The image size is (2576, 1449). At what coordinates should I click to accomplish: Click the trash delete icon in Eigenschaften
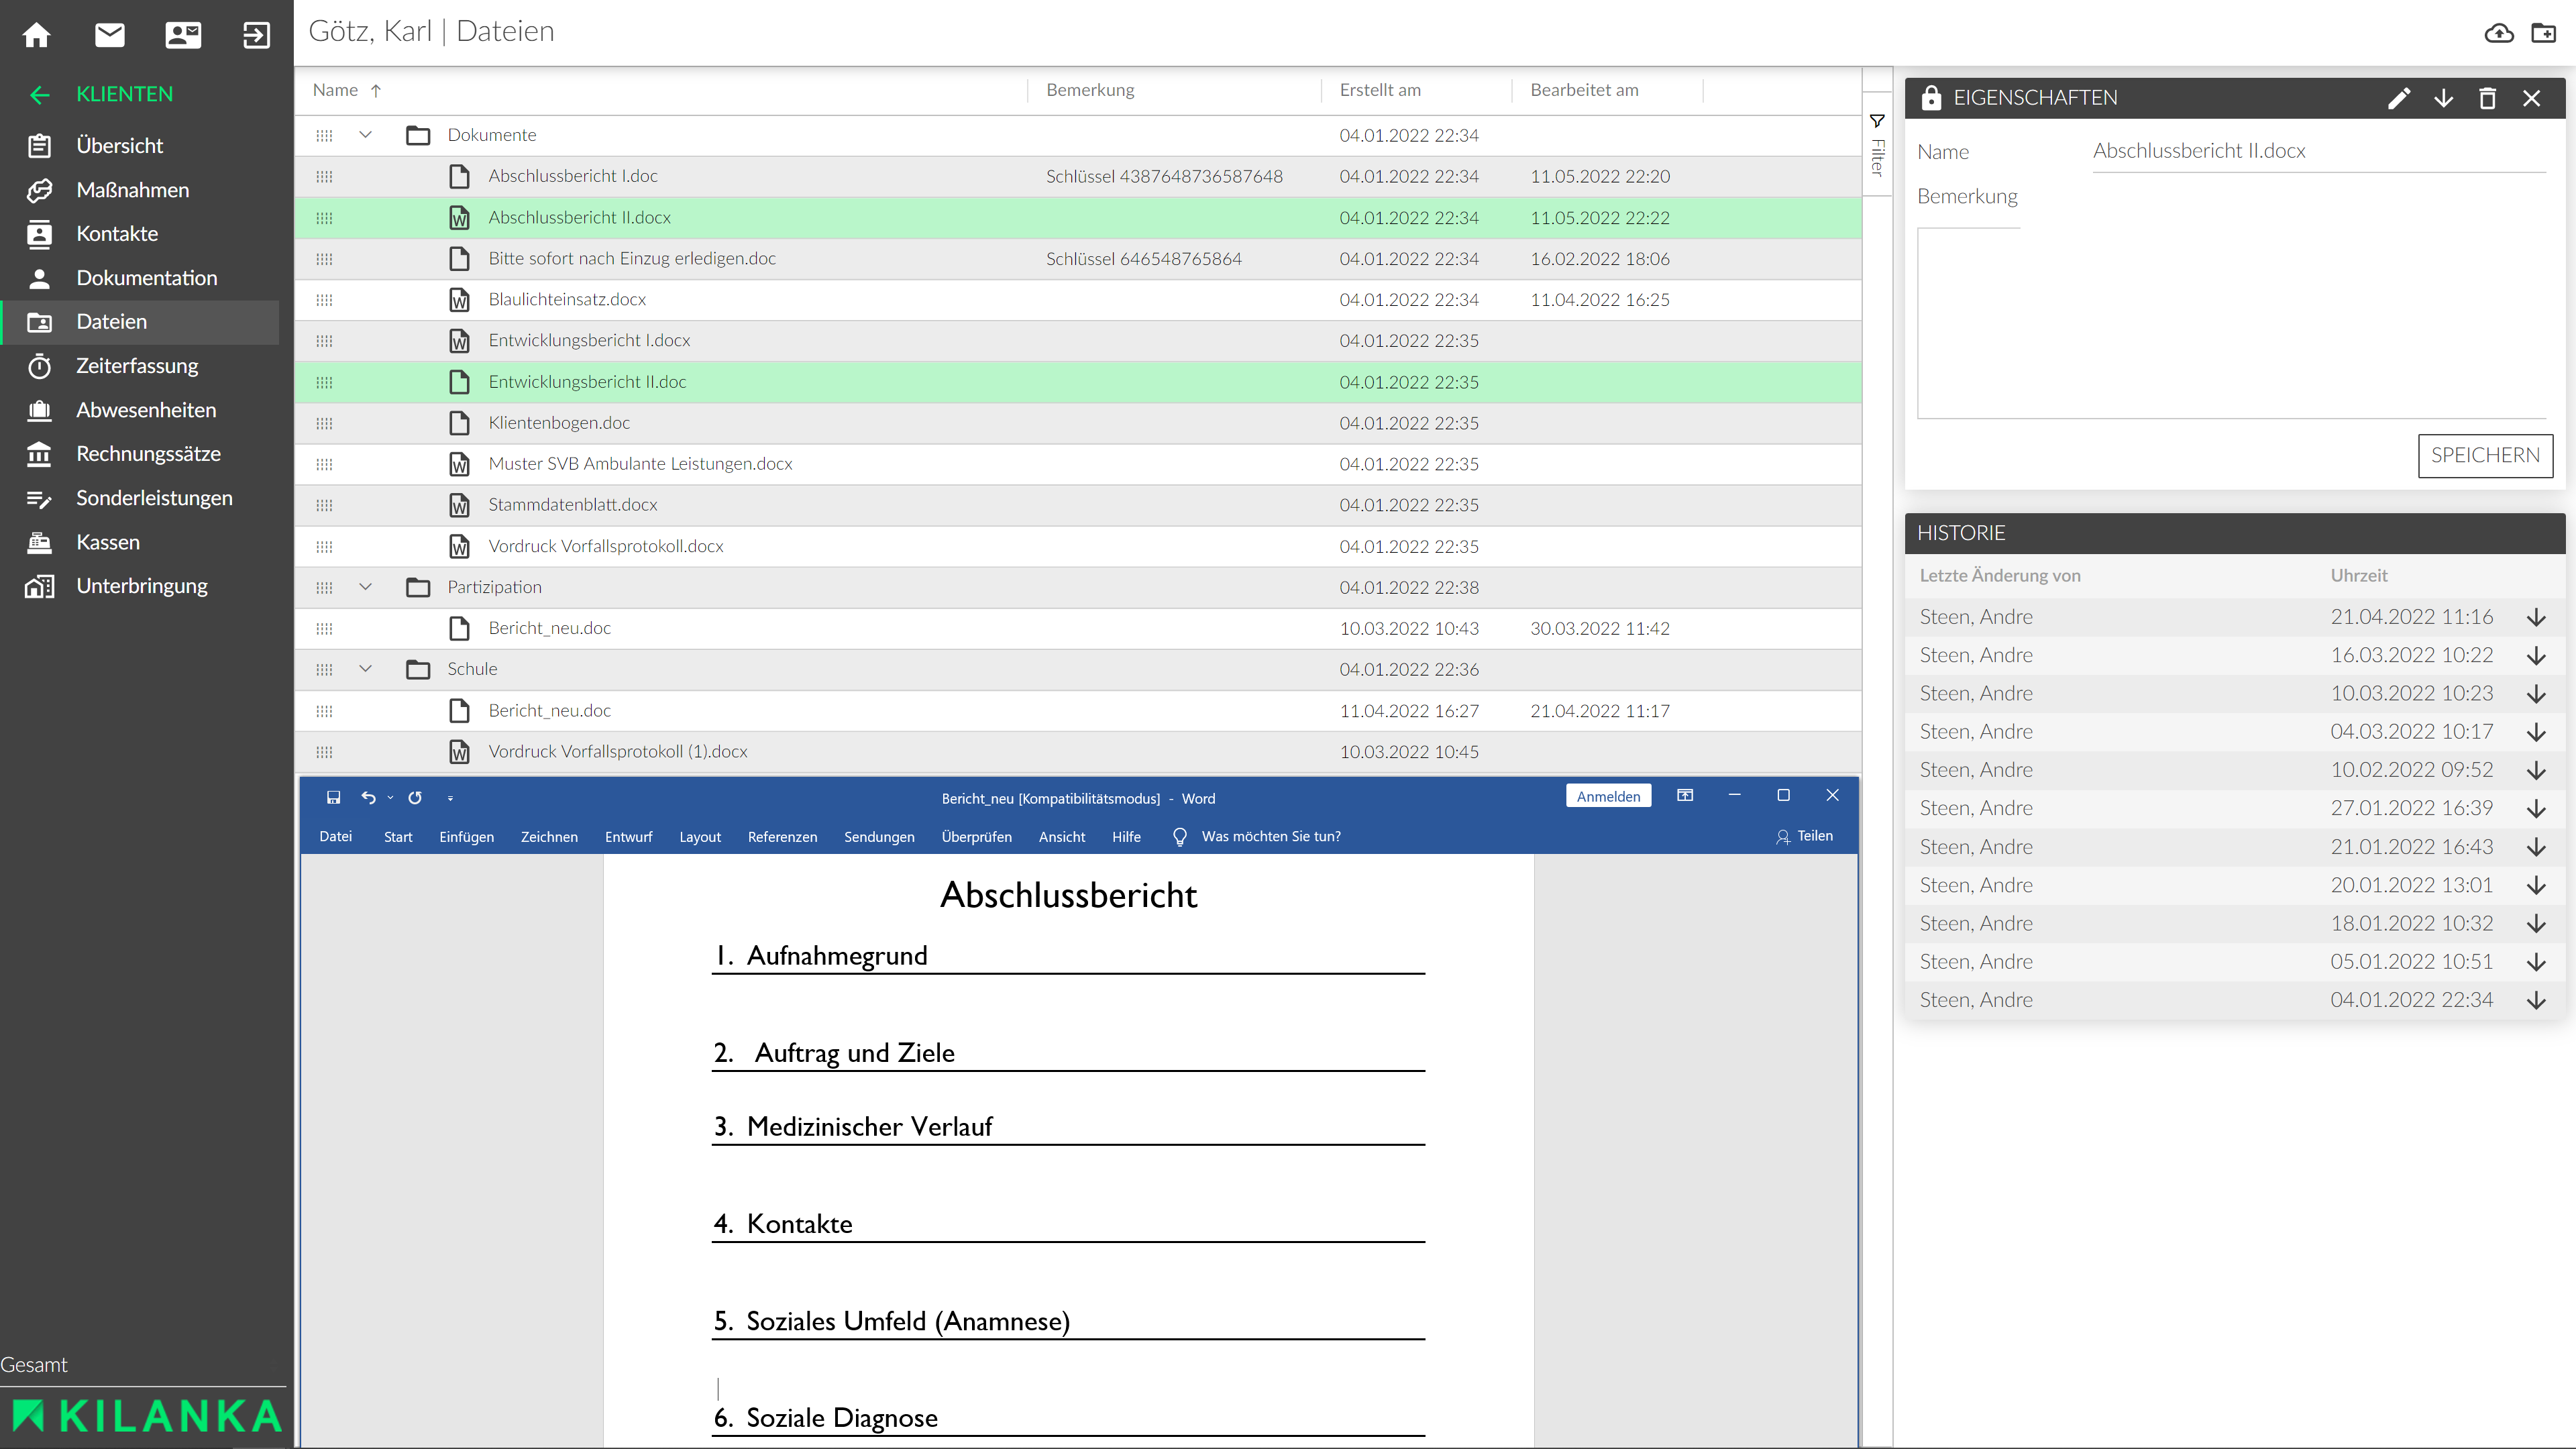(x=2487, y=98)
